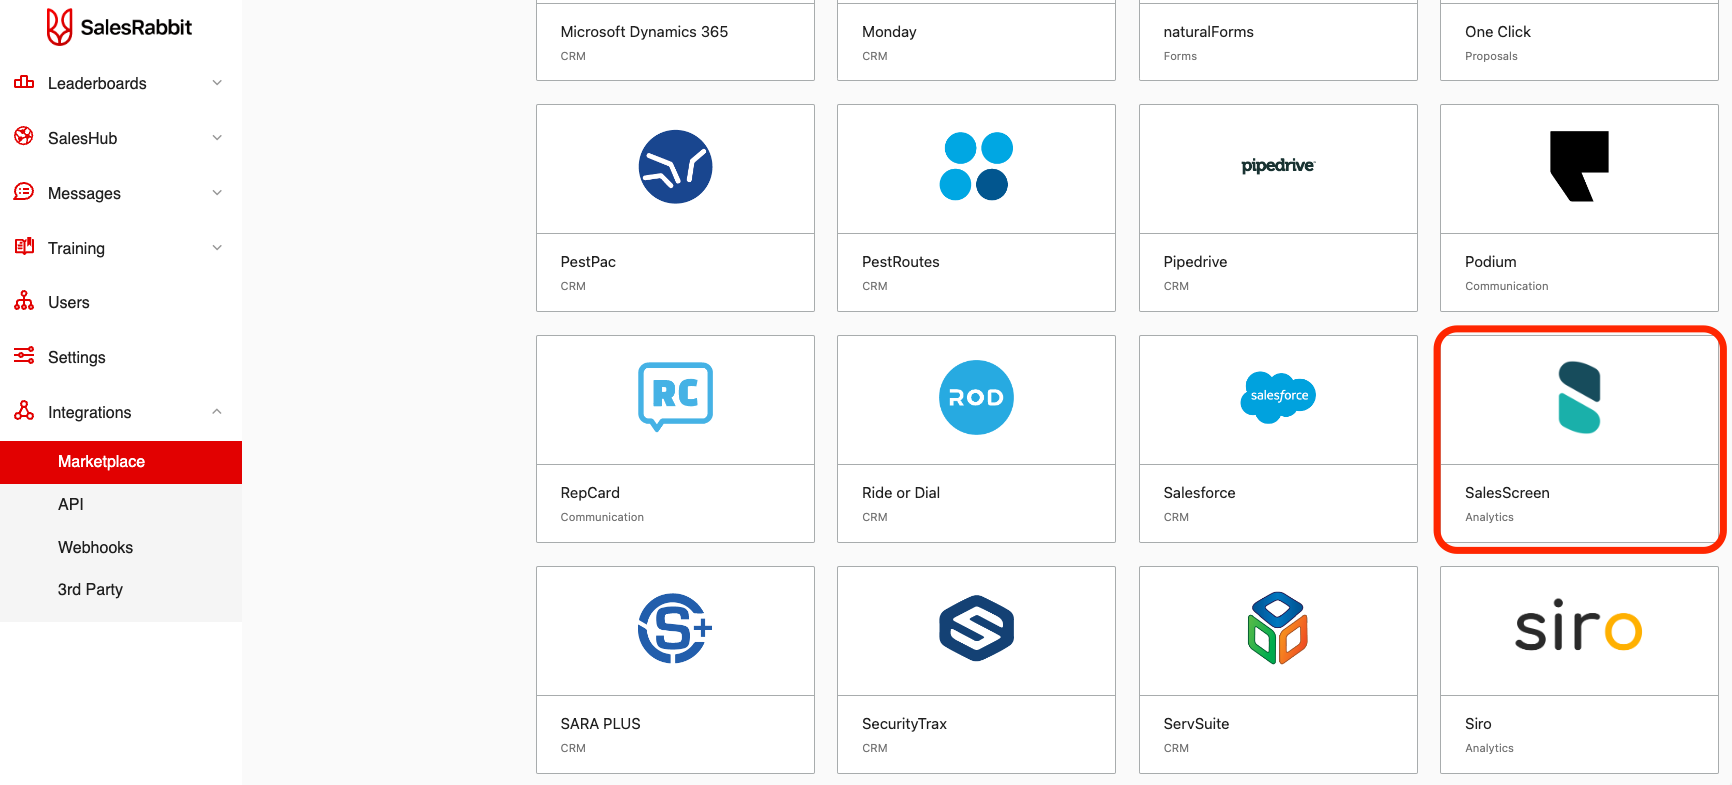Expand the Training chevron
The image size is (1732, 785).
tap(217, 248)
